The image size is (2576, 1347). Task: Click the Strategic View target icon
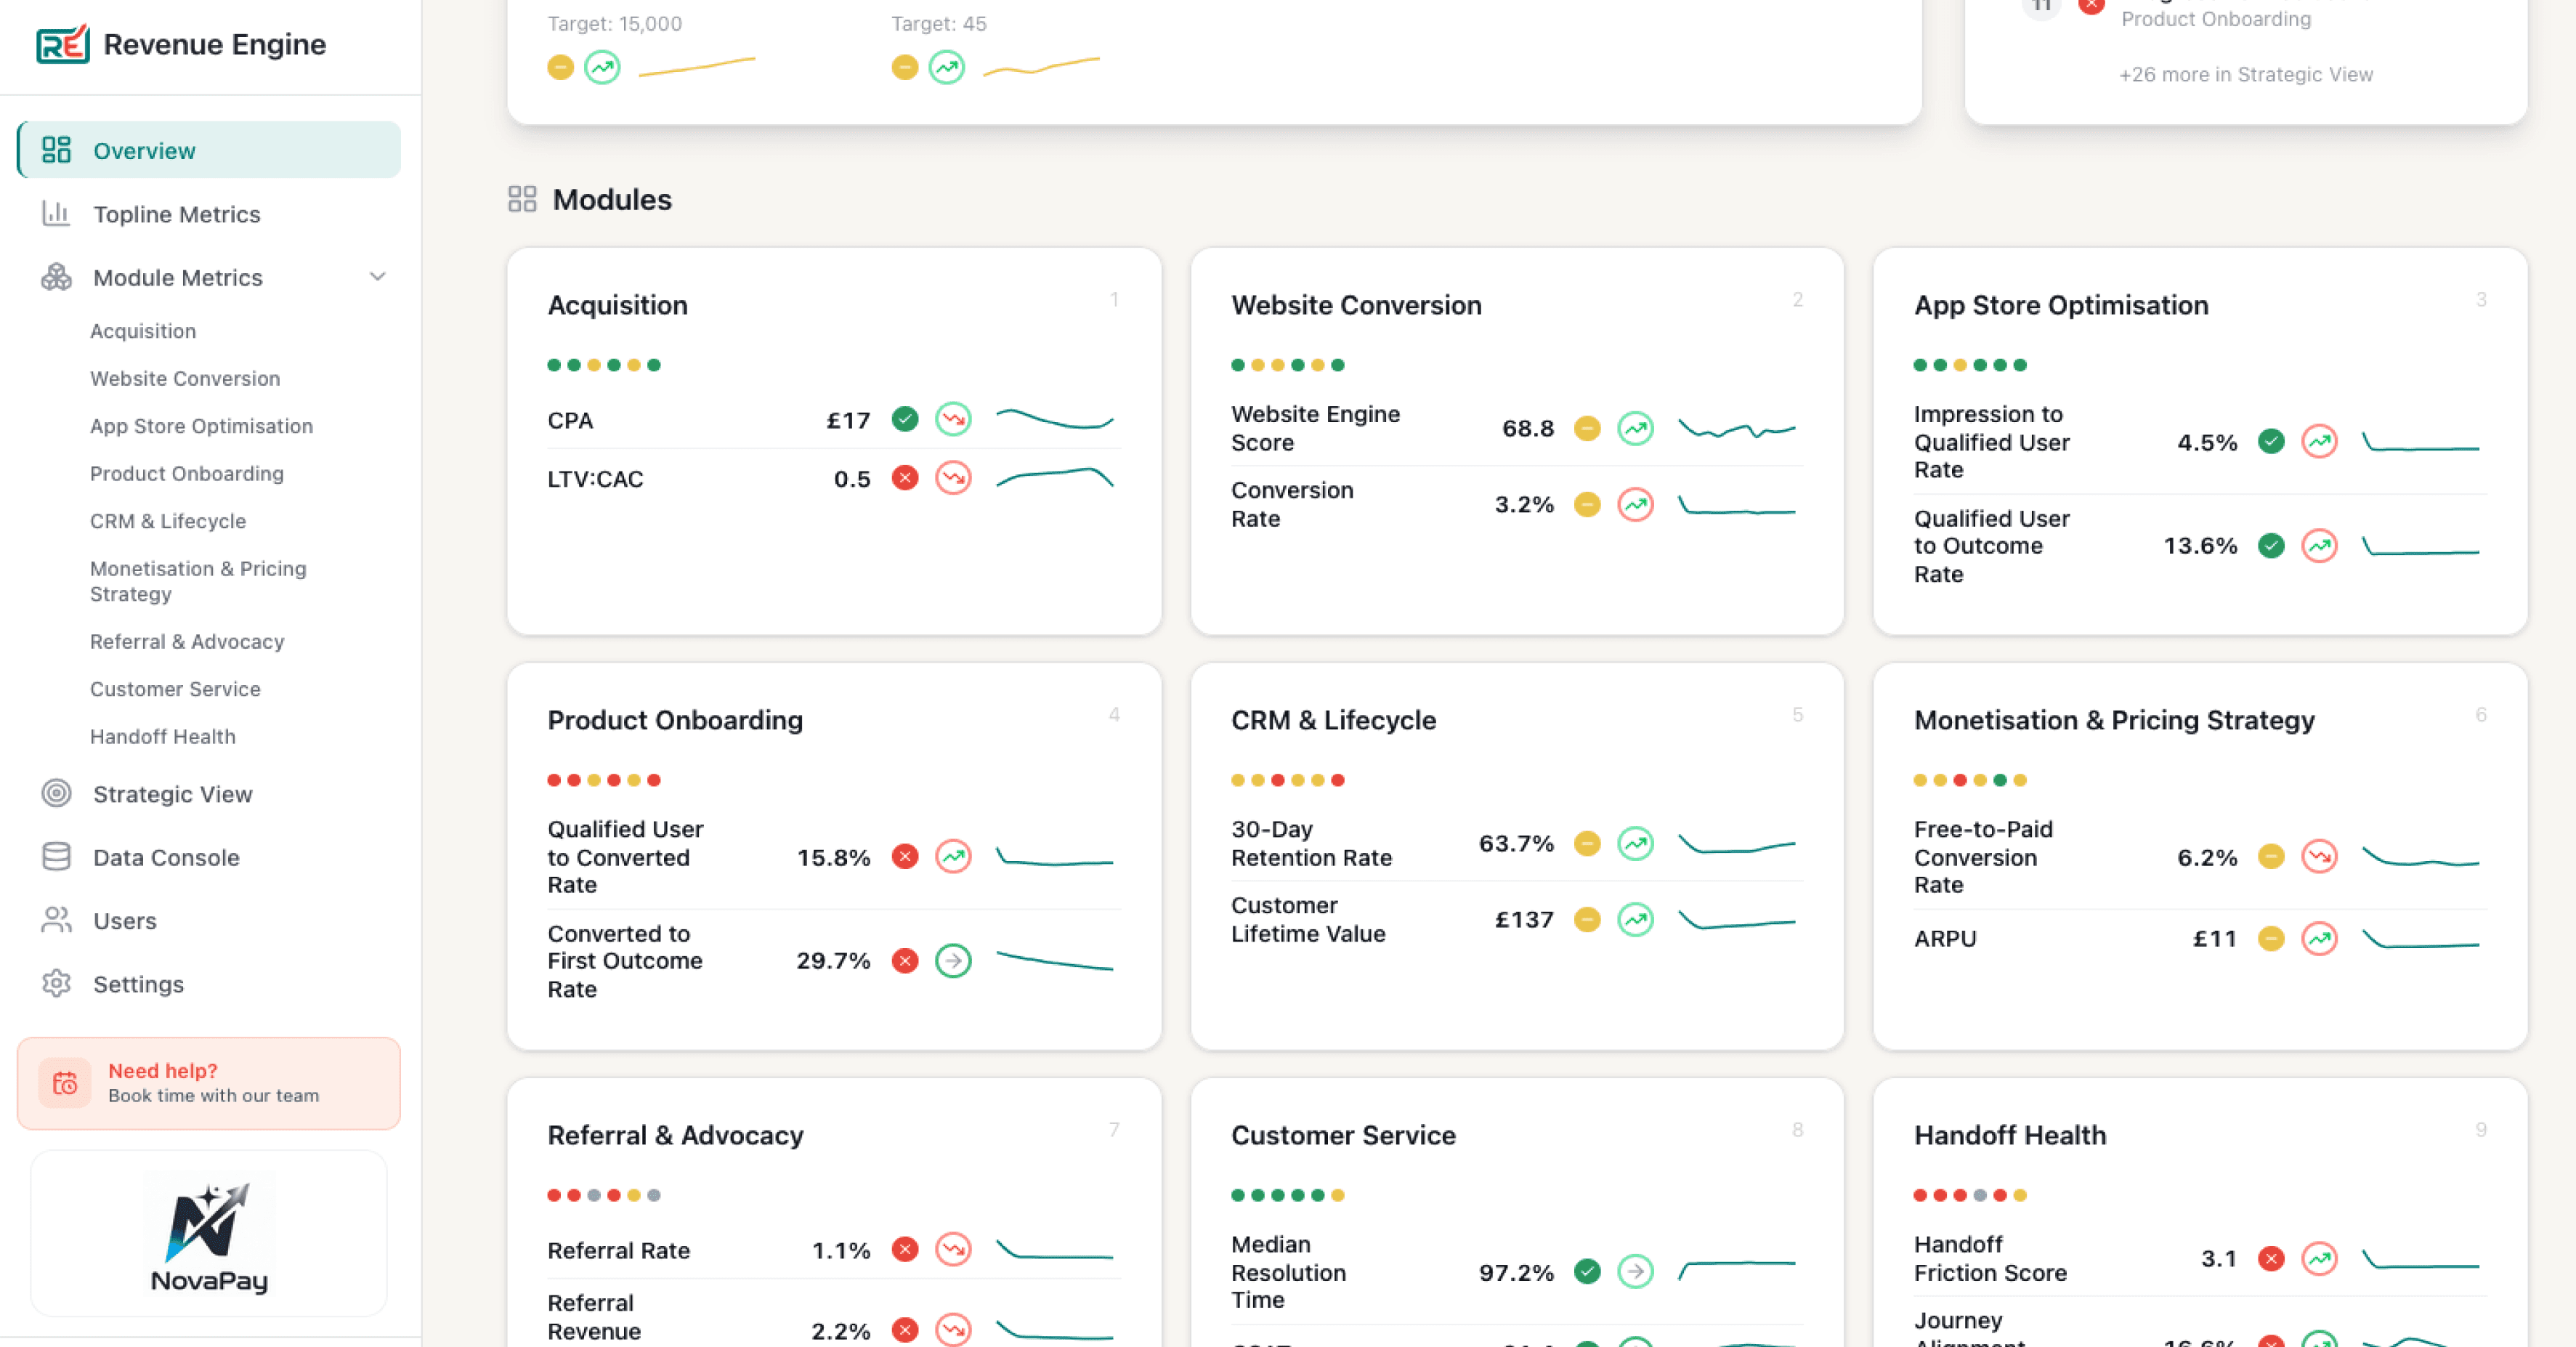[x=56, y=793]
